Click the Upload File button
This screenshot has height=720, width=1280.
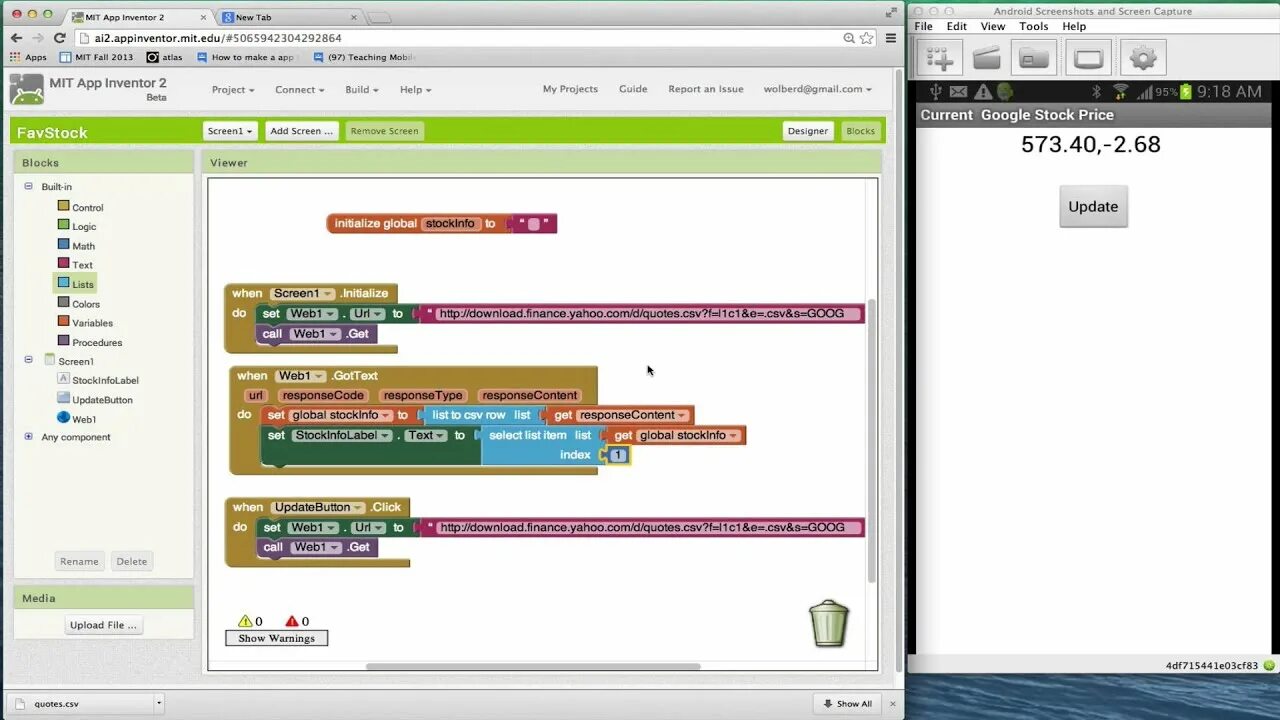[x=103, y=625]
